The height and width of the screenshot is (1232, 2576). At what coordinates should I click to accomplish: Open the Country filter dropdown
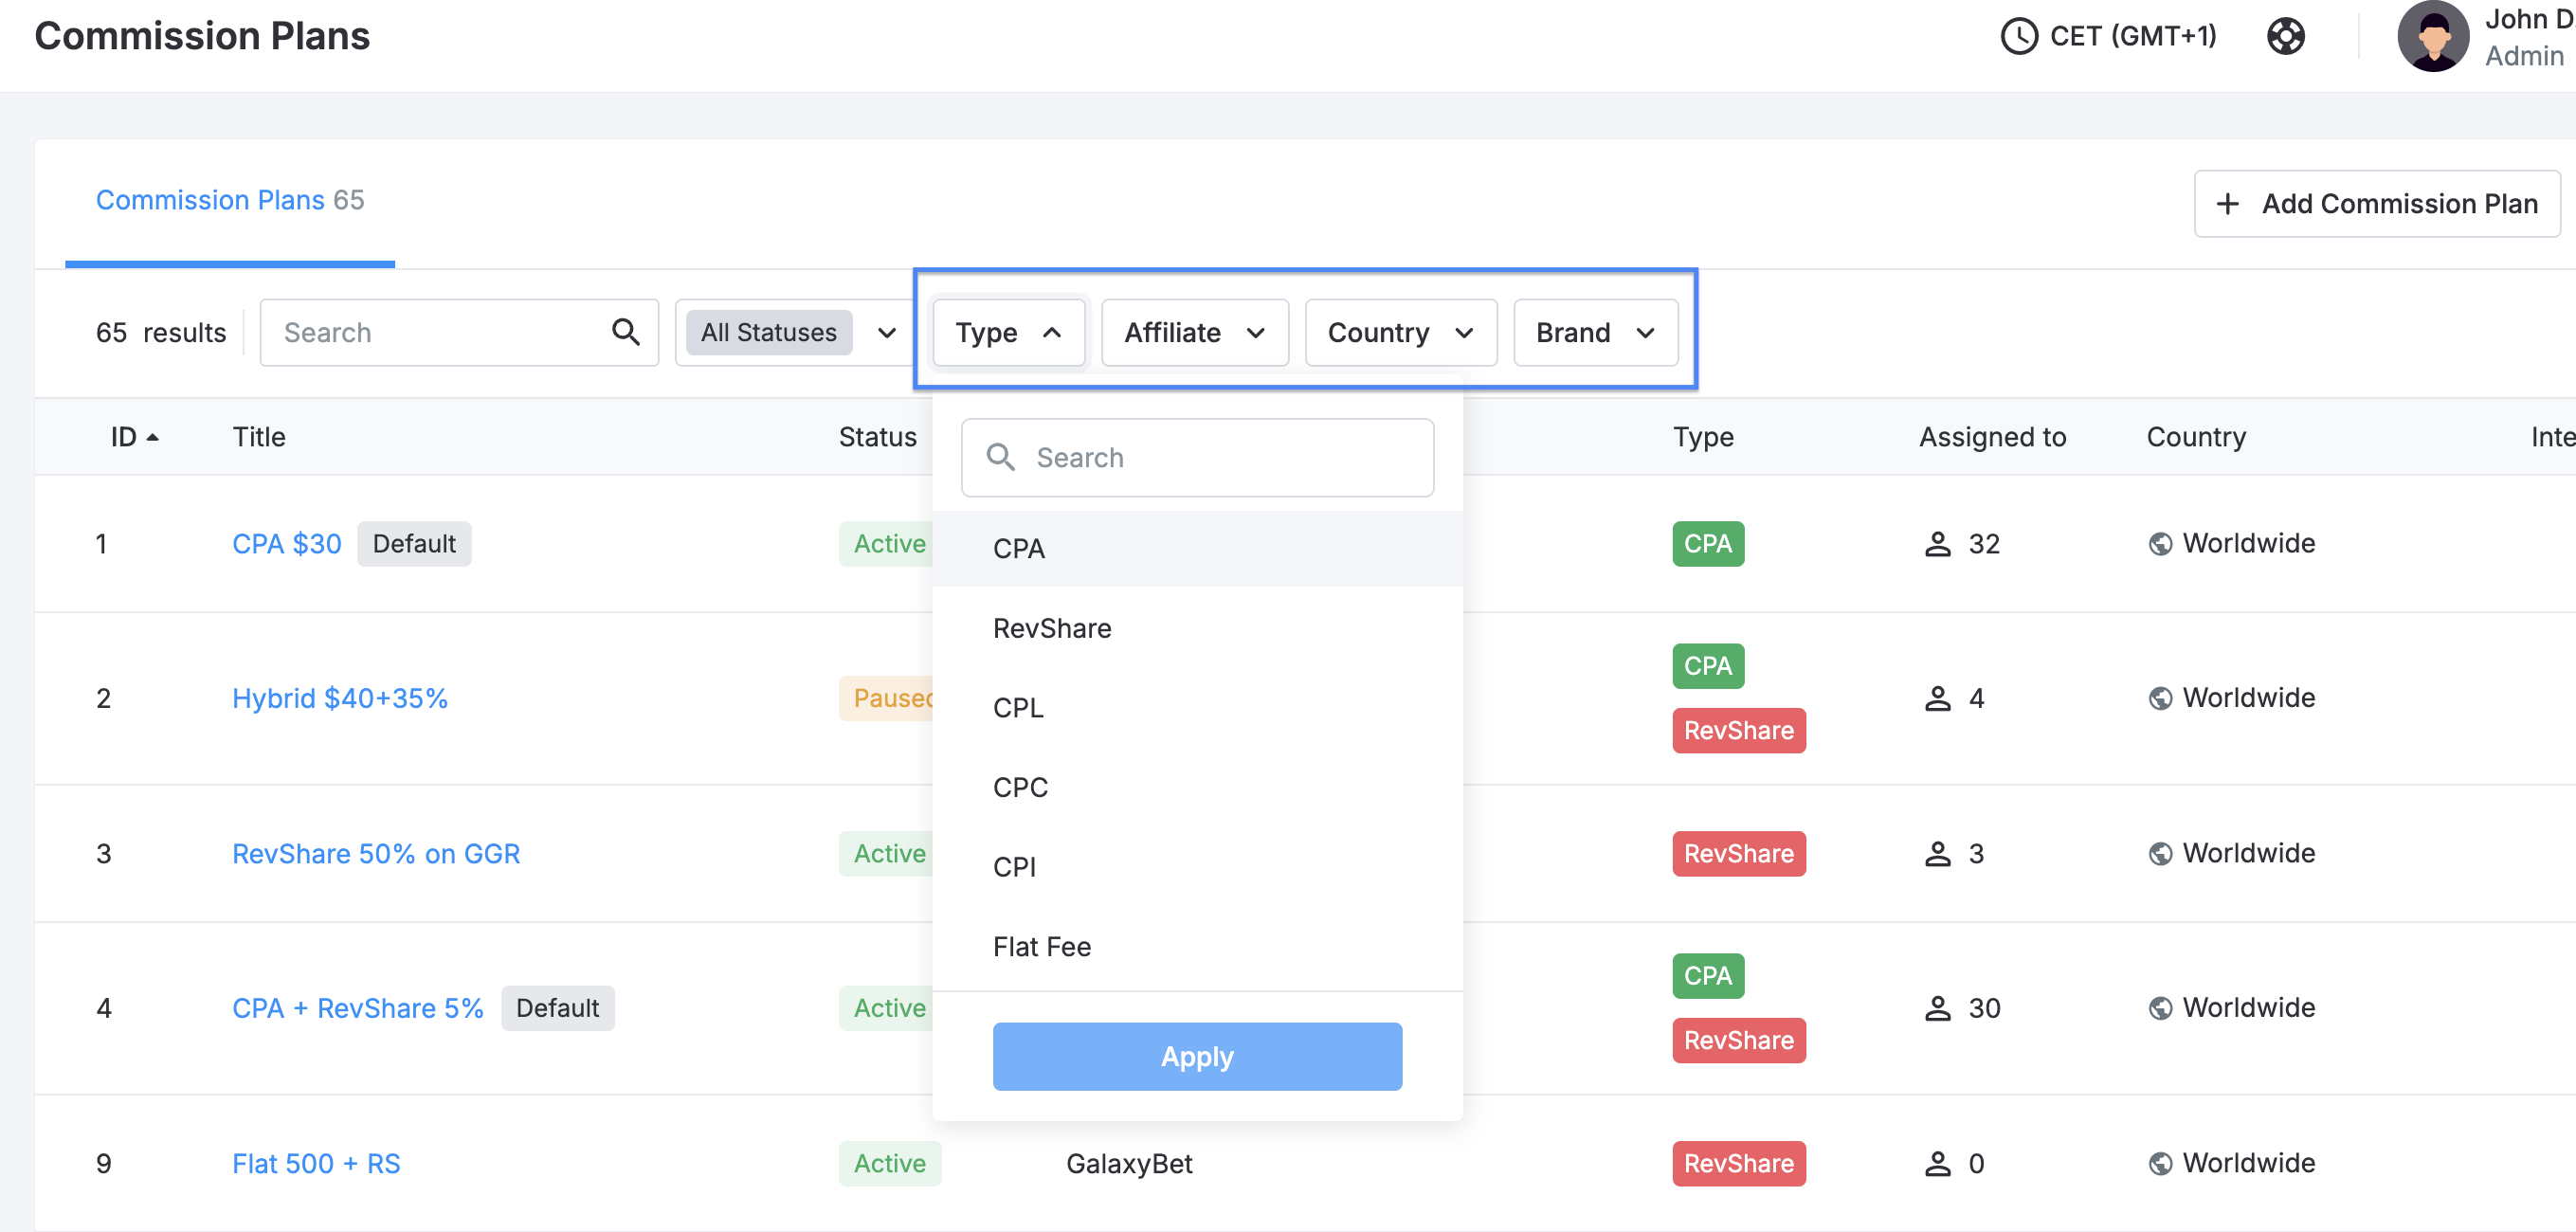[x=1400, y=332]
